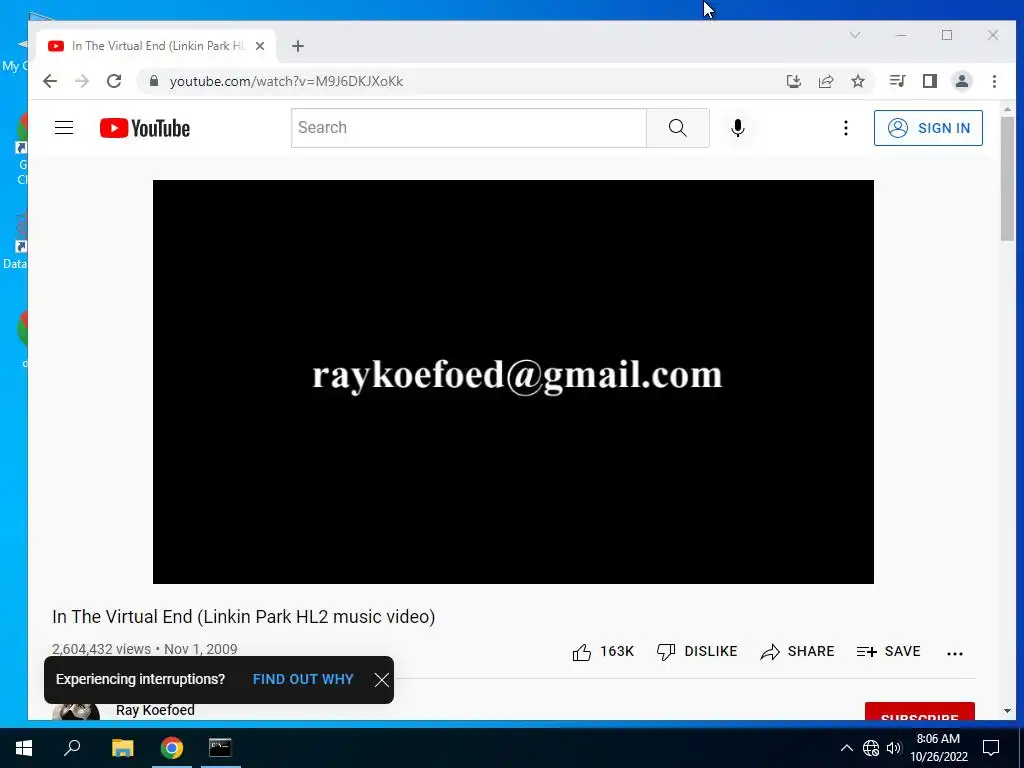This screenshot has width=1024, height=768.
Task: Click the SIGN IN button
Action: coord(928,128)
